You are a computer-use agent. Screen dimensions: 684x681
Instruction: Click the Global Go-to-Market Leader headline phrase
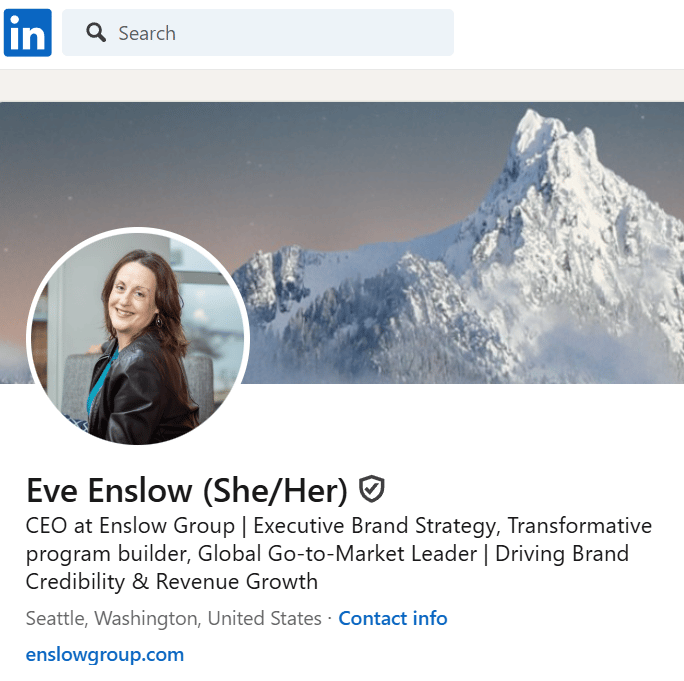point(337,554)
